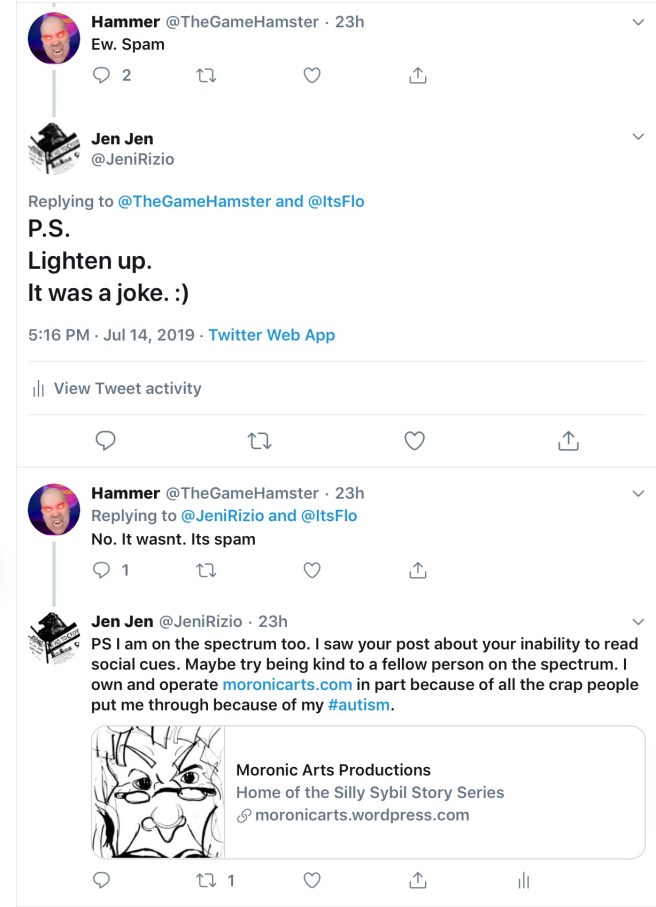Image resolution: width=656 pixels, height=907 pixels.
Task: Open Moronic Arts Productions link card
Action: tap(368, 792)
